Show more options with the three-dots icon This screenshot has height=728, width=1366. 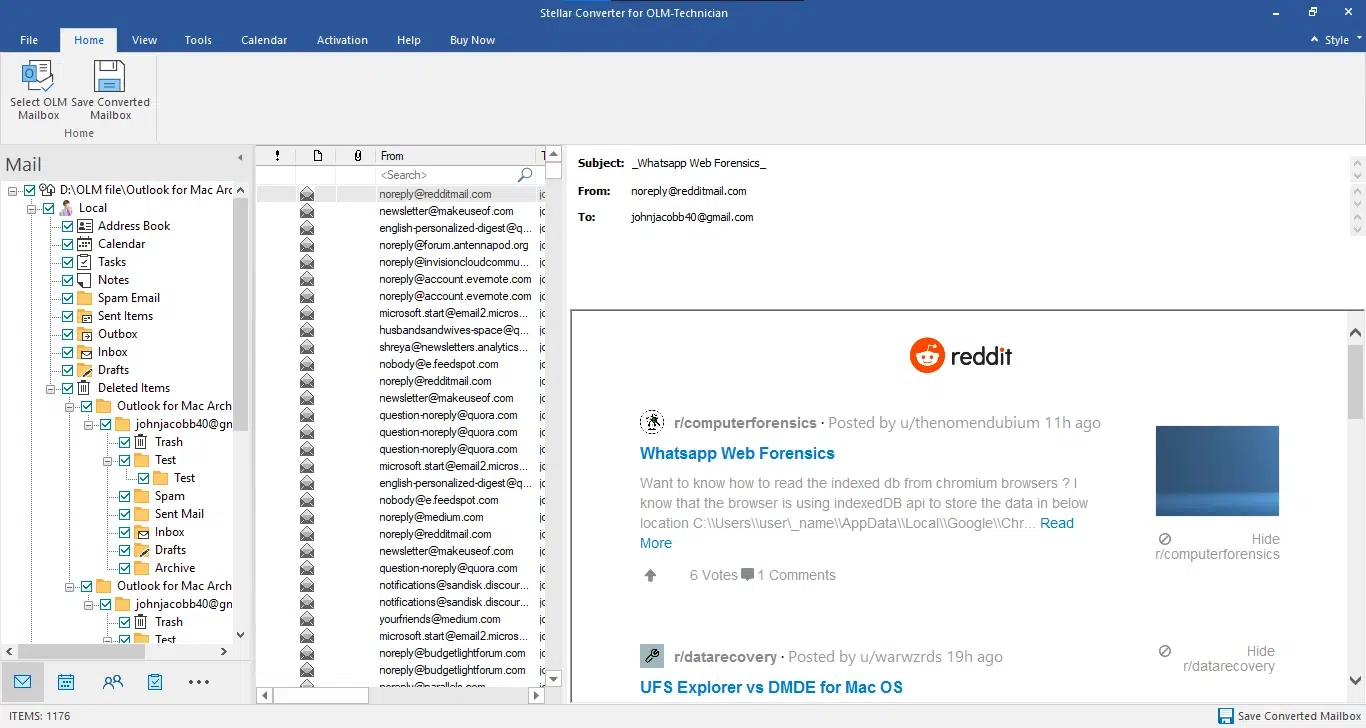coord(199,682)
